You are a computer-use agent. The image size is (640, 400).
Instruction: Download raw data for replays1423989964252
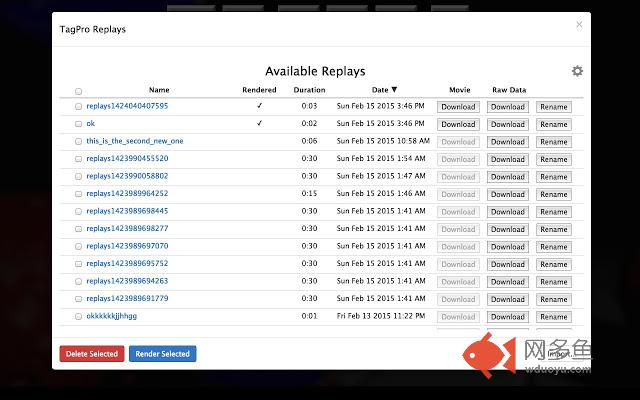[x=508, y=194]
